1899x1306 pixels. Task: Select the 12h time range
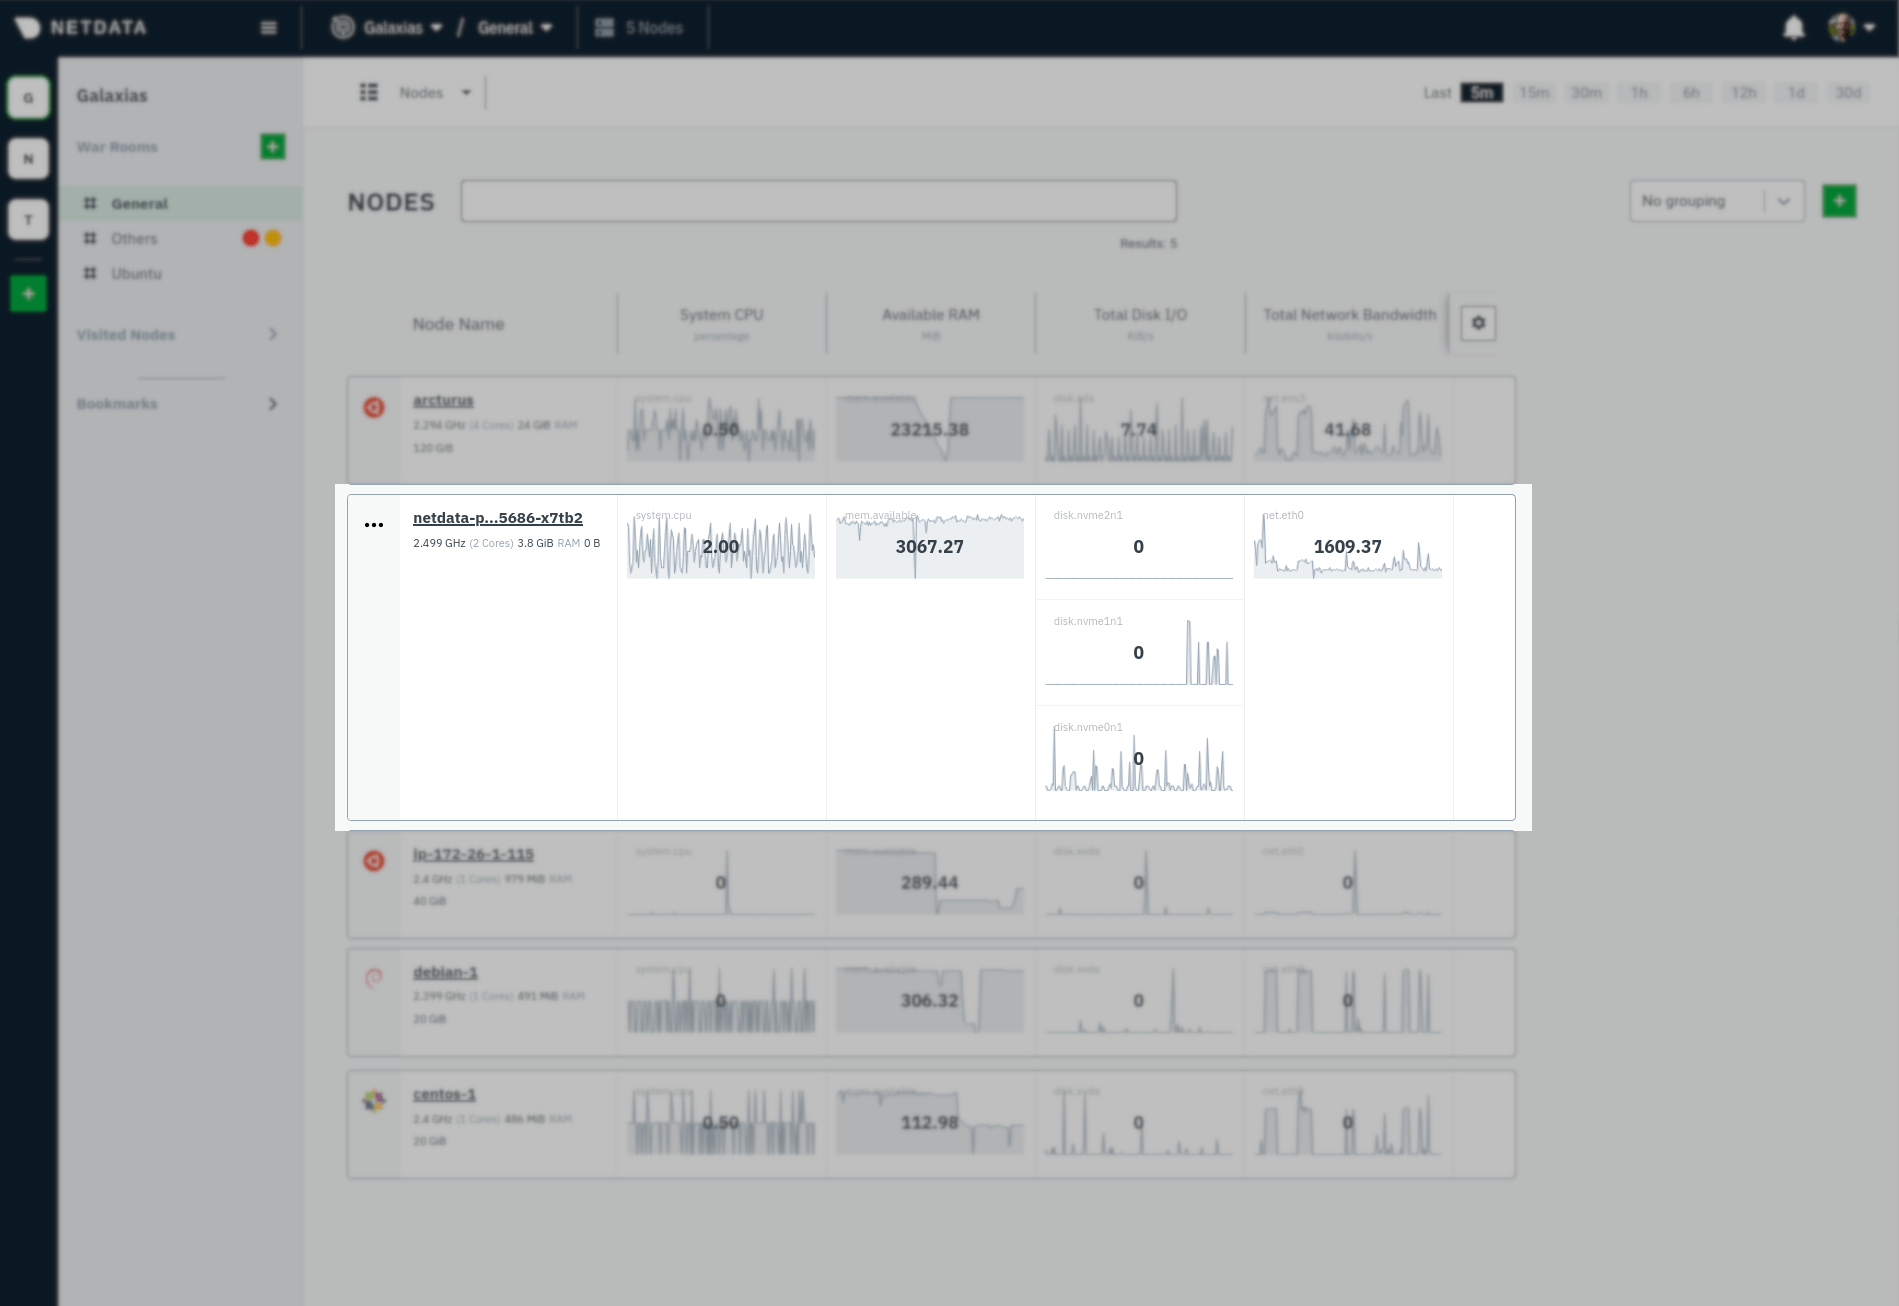1744,93
